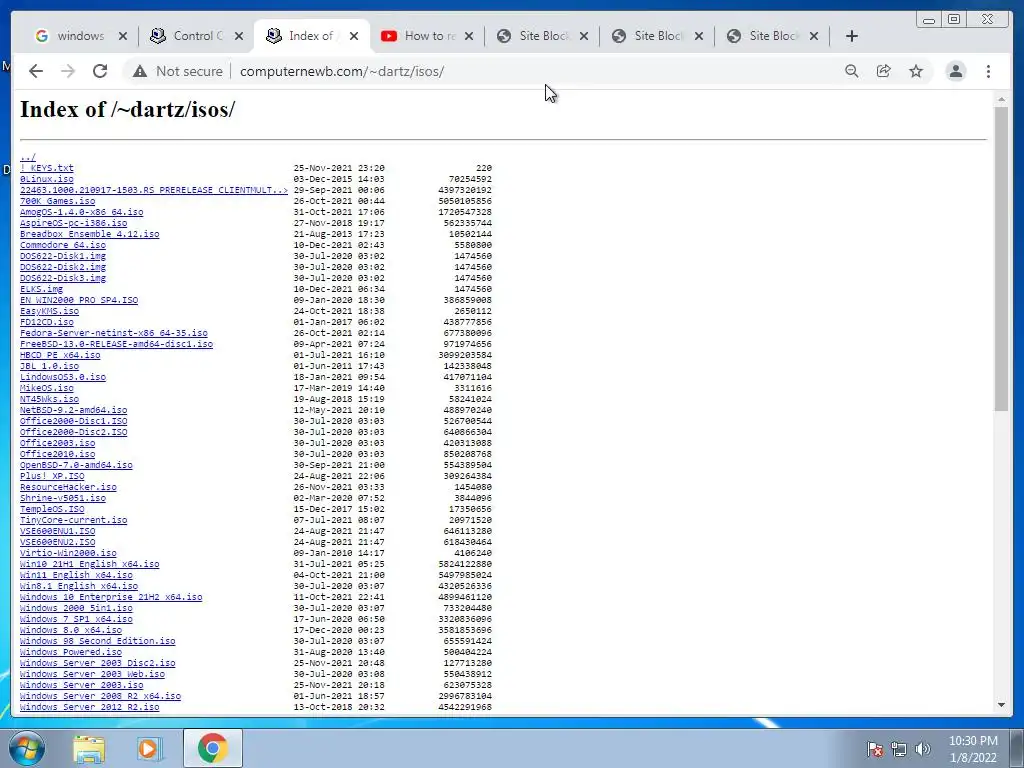Download FreeBSD-13.0-RELEASE-amd64-disc1.iso
Viewport: 1024px width, 768px height.
(116, 344)
